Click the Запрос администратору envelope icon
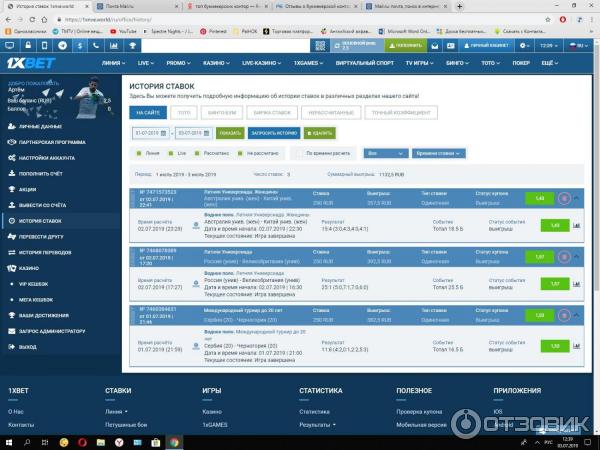The image size is (600, 450). click(x=9, y=330)
